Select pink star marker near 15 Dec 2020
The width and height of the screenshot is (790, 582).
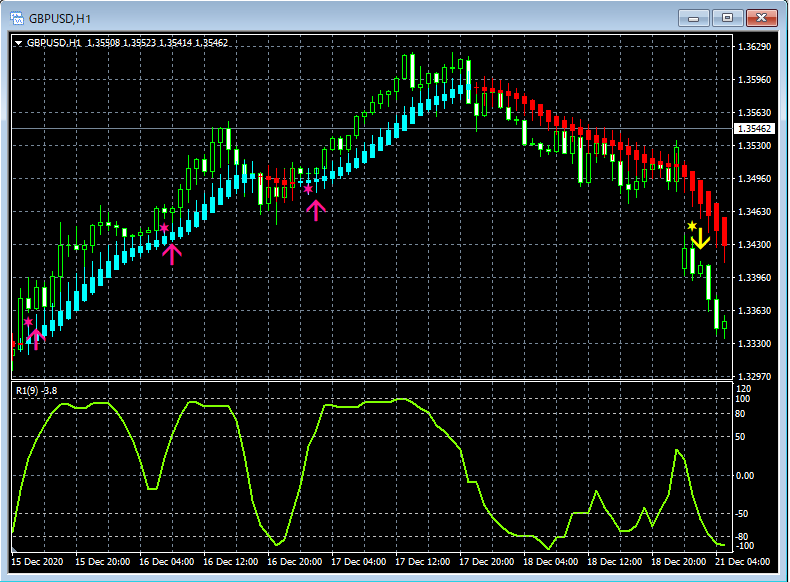[x=28, y=321]
